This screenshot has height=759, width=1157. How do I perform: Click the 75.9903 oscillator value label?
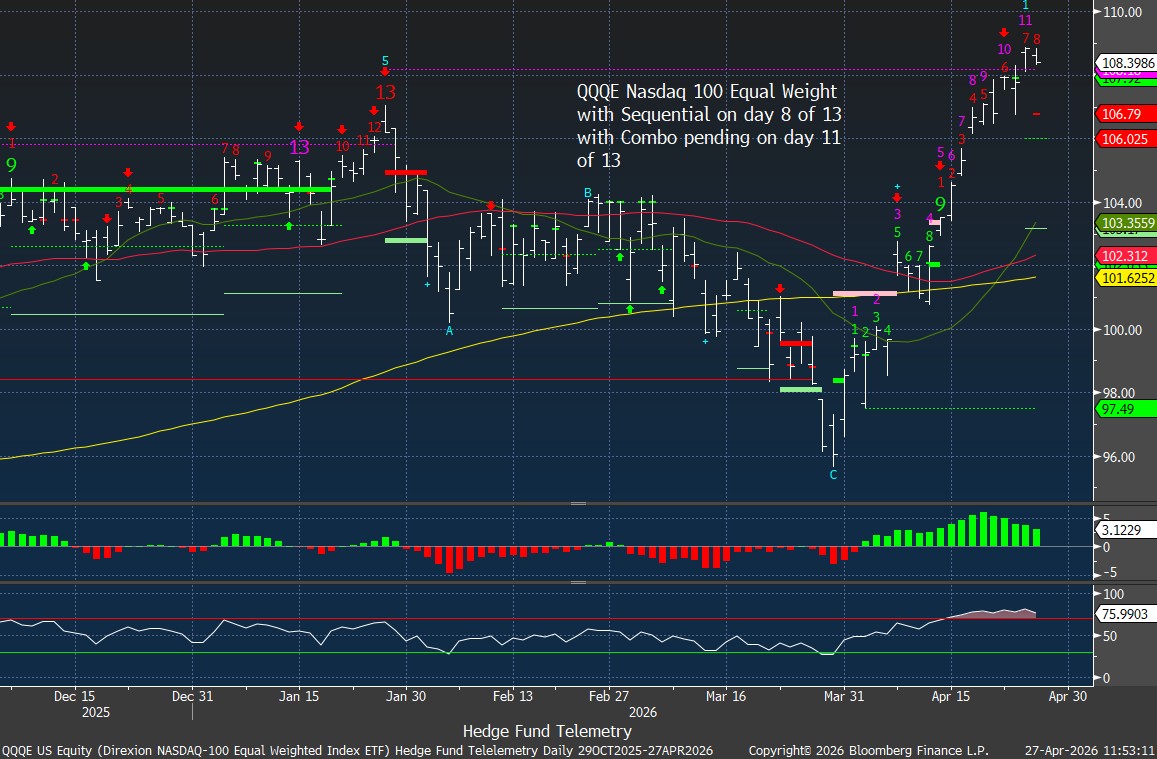pos(1122,614)
